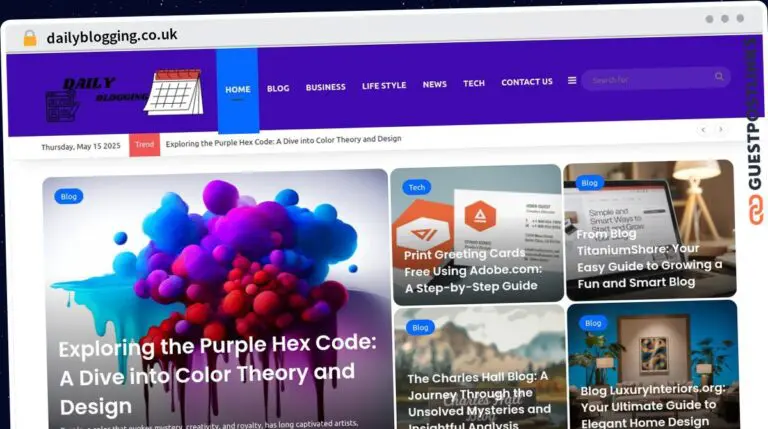Click the padlock icon in address bar
Image resolution: width=768 pixels, height=429 pixels.
(x=30, y=38)
